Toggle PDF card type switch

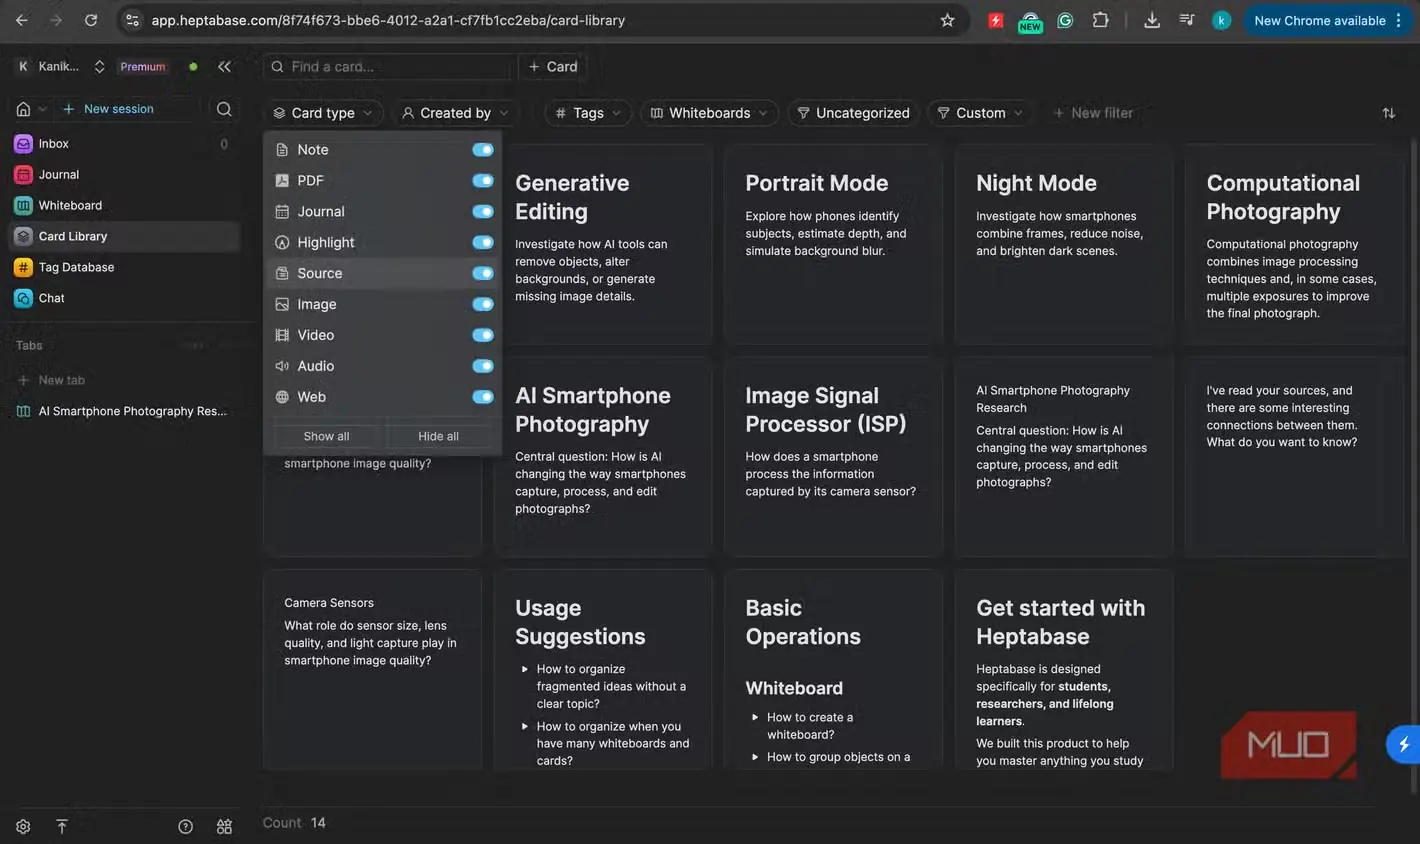(x=483, y=181)
